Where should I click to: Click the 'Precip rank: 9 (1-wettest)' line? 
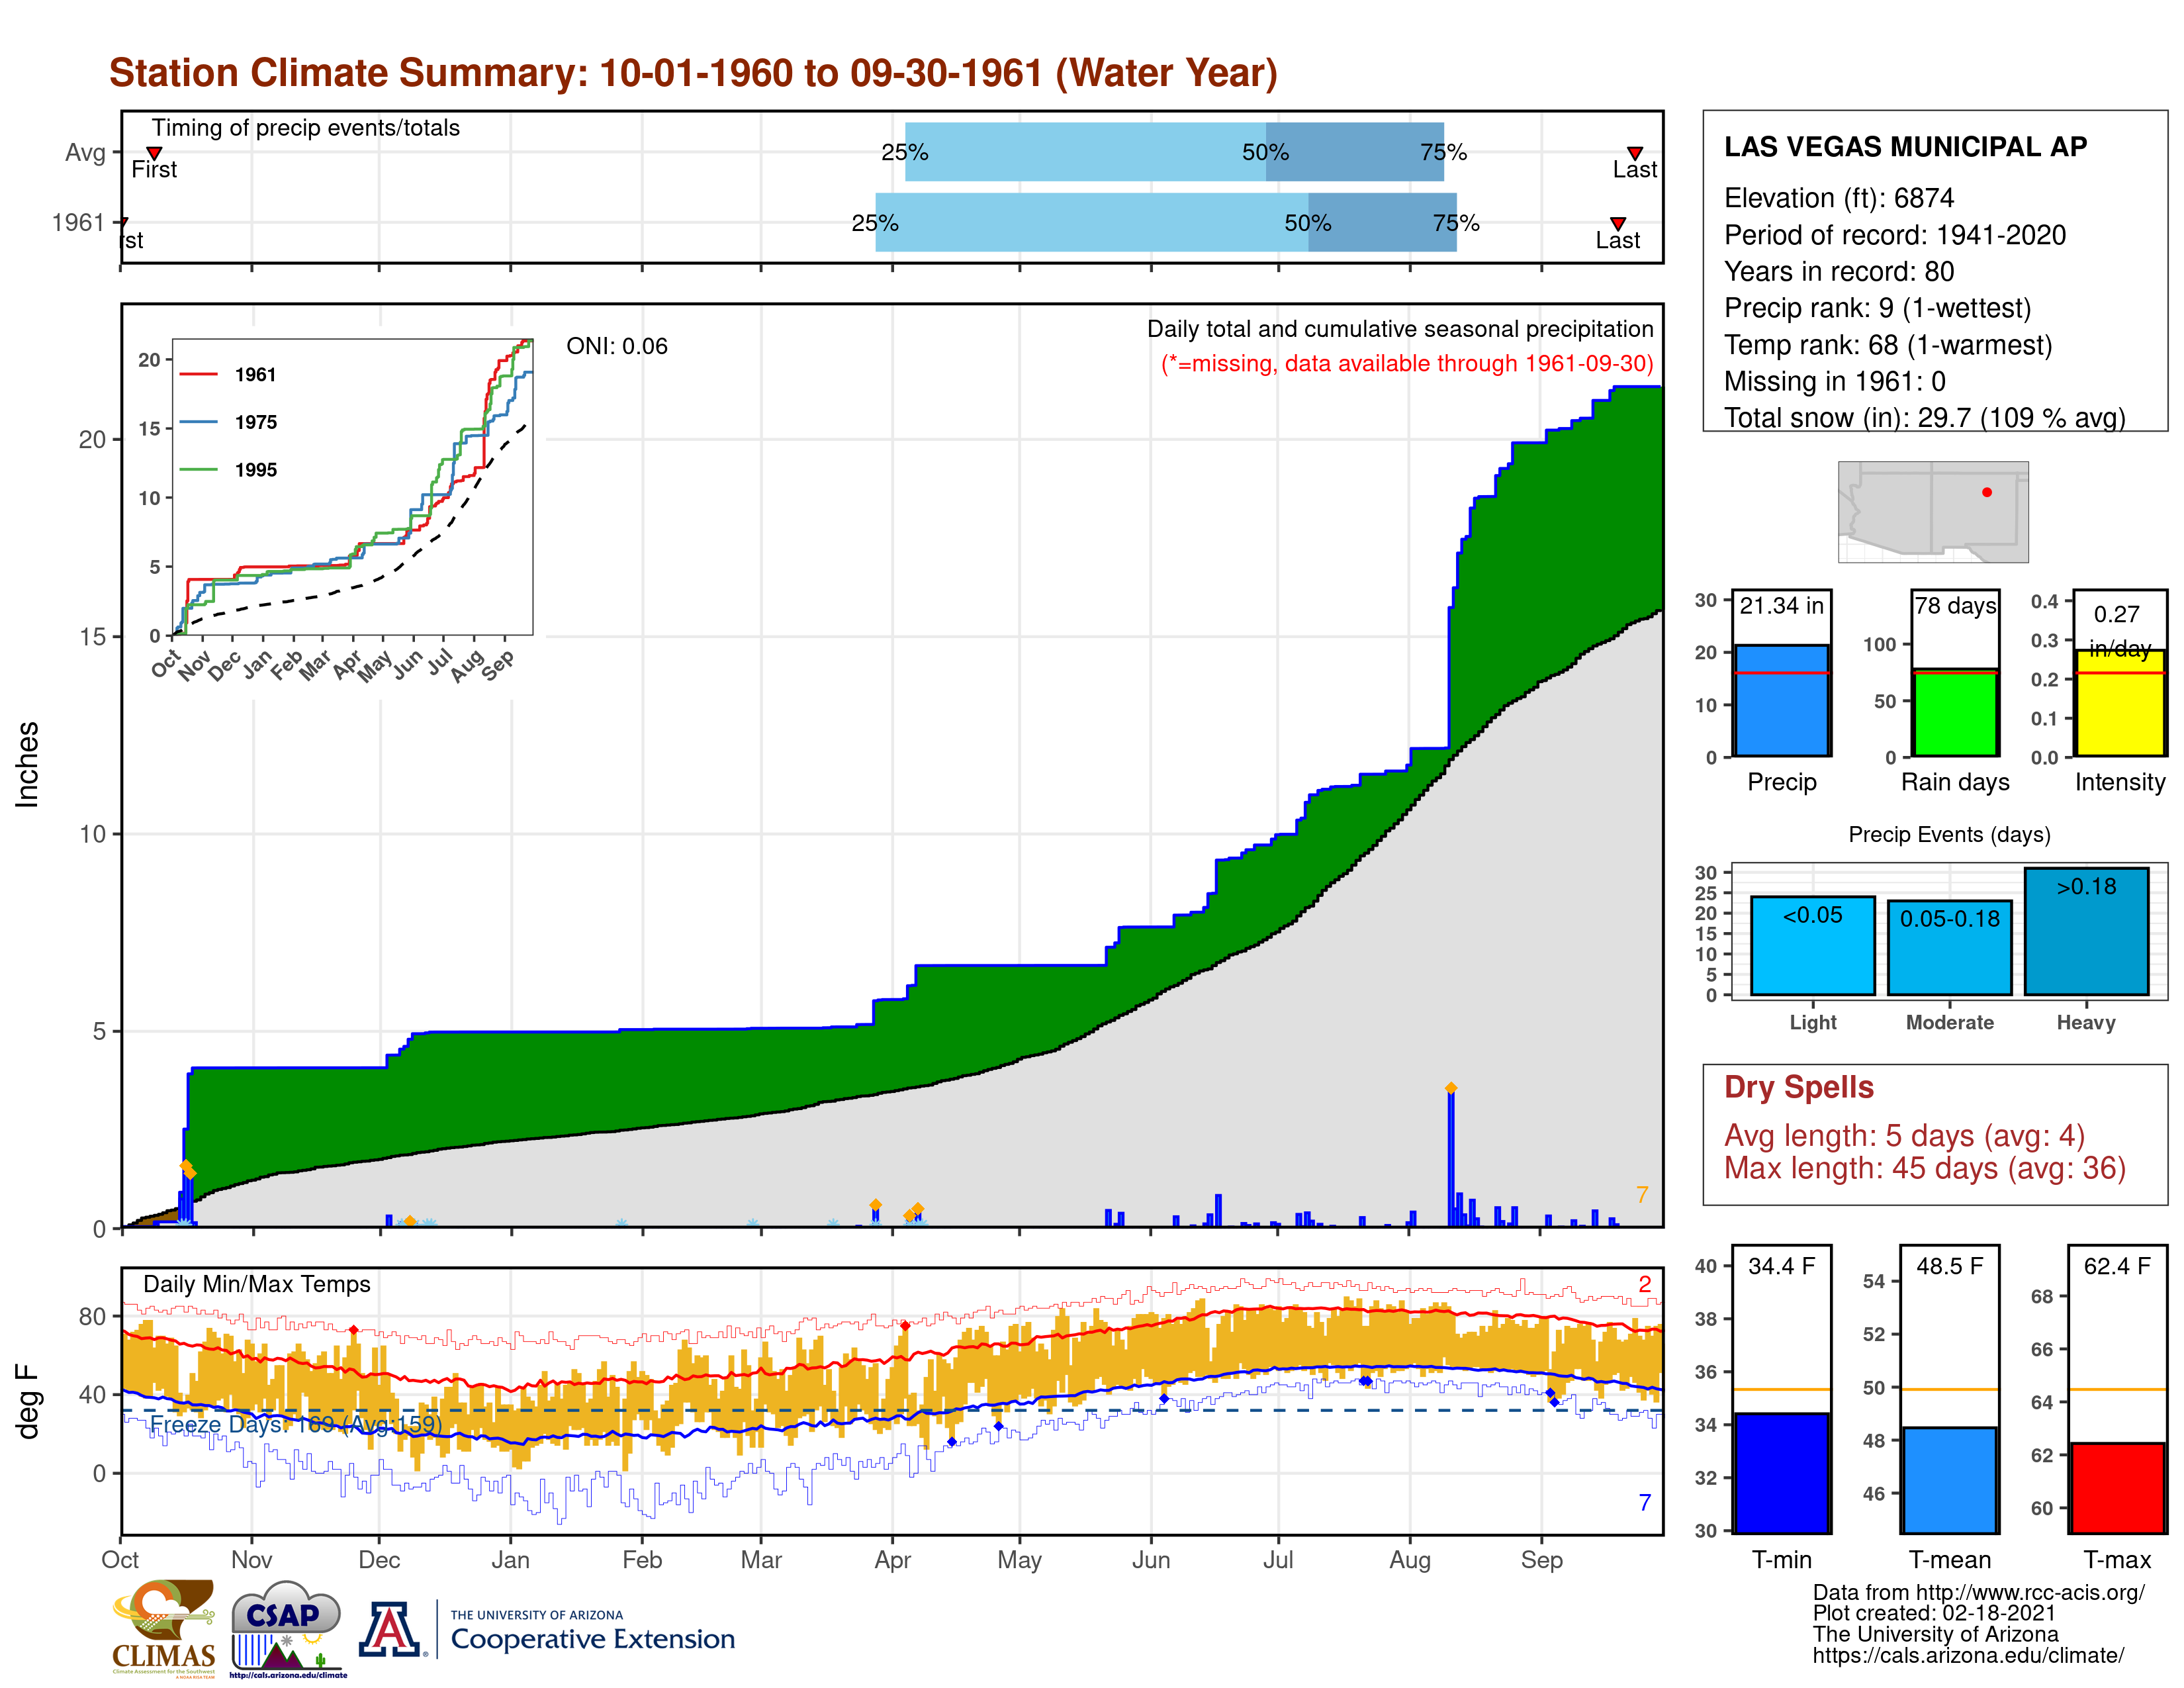point(1878,308)
